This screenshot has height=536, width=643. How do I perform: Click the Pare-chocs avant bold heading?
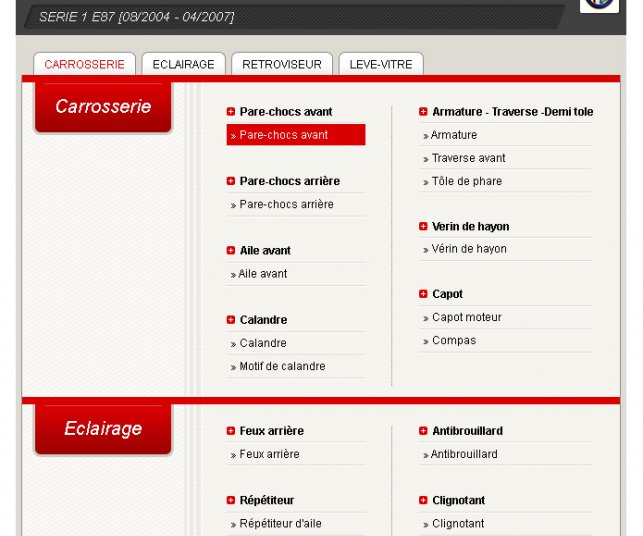286,112
